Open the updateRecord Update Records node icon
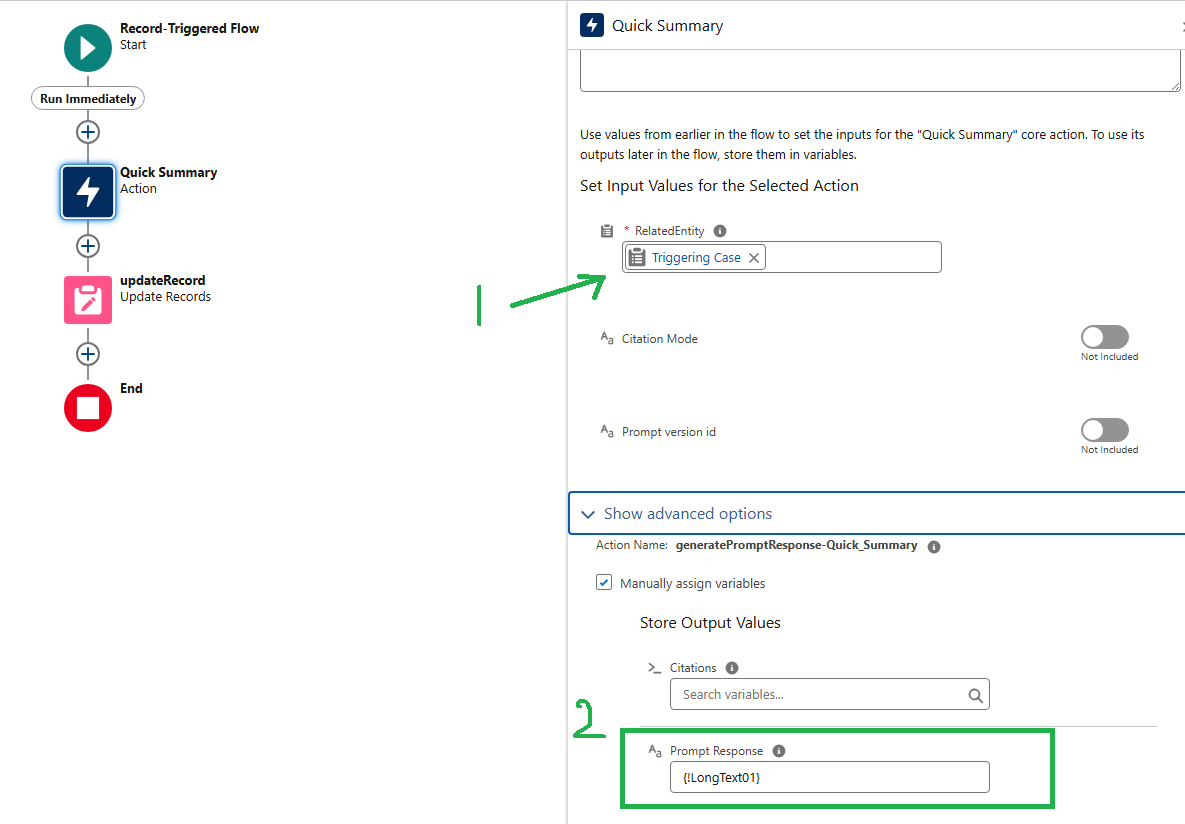 [x=88, y=300]
